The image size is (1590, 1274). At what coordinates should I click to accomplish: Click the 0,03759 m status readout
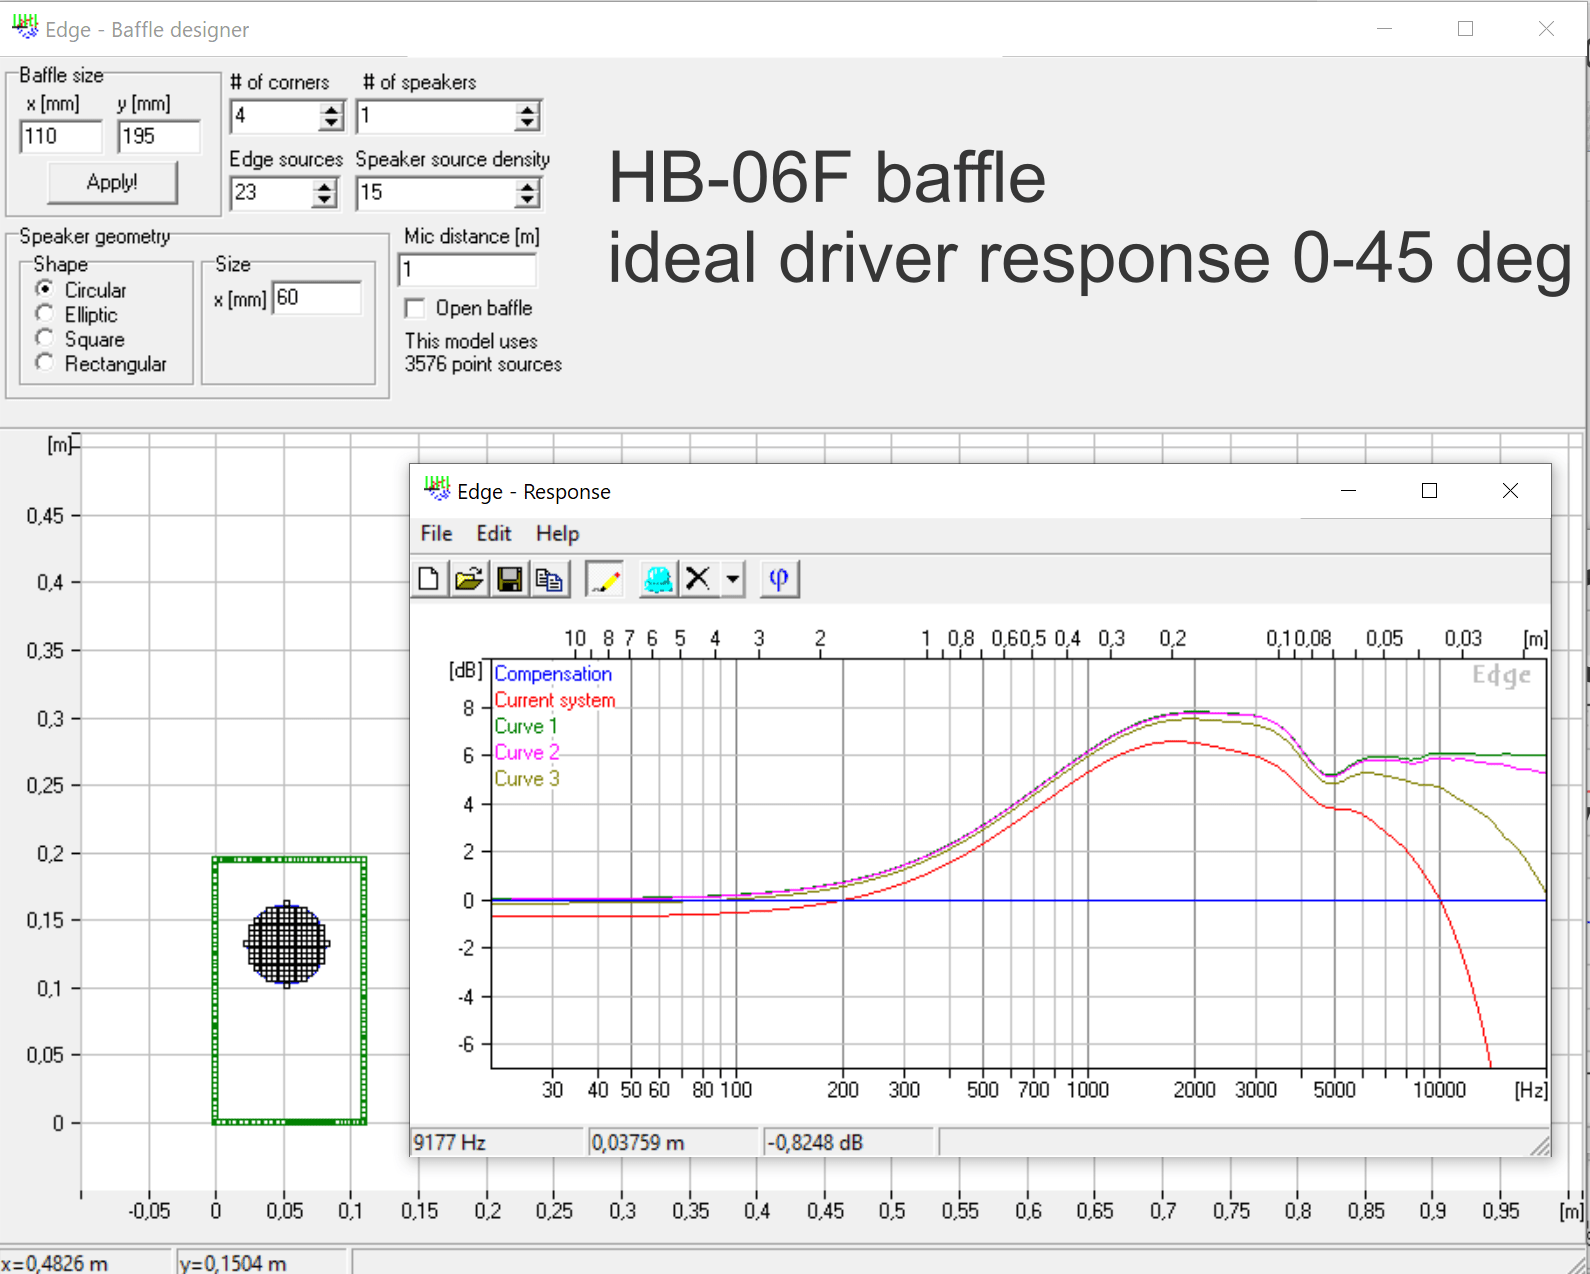tap(673, 1142)
